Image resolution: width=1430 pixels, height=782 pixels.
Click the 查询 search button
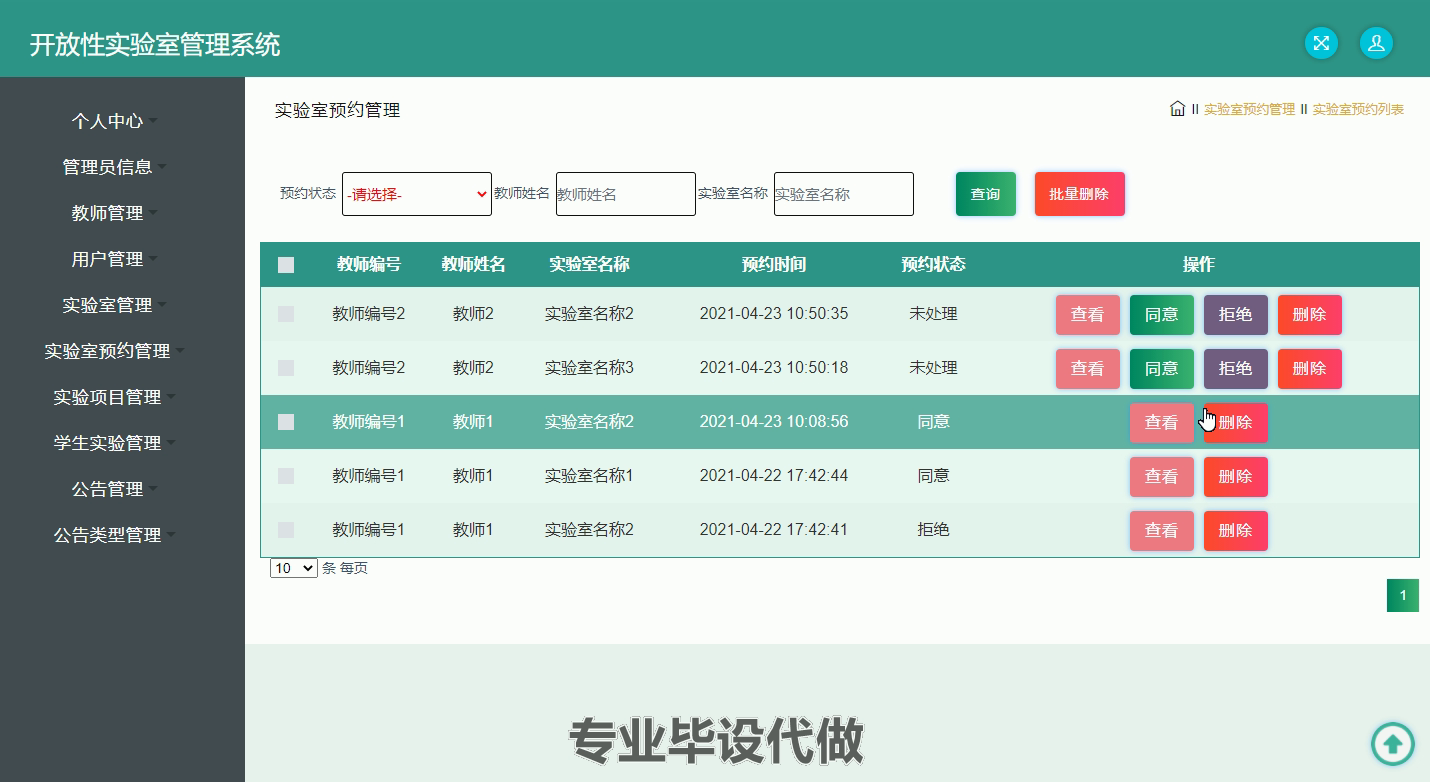[986, 194]
